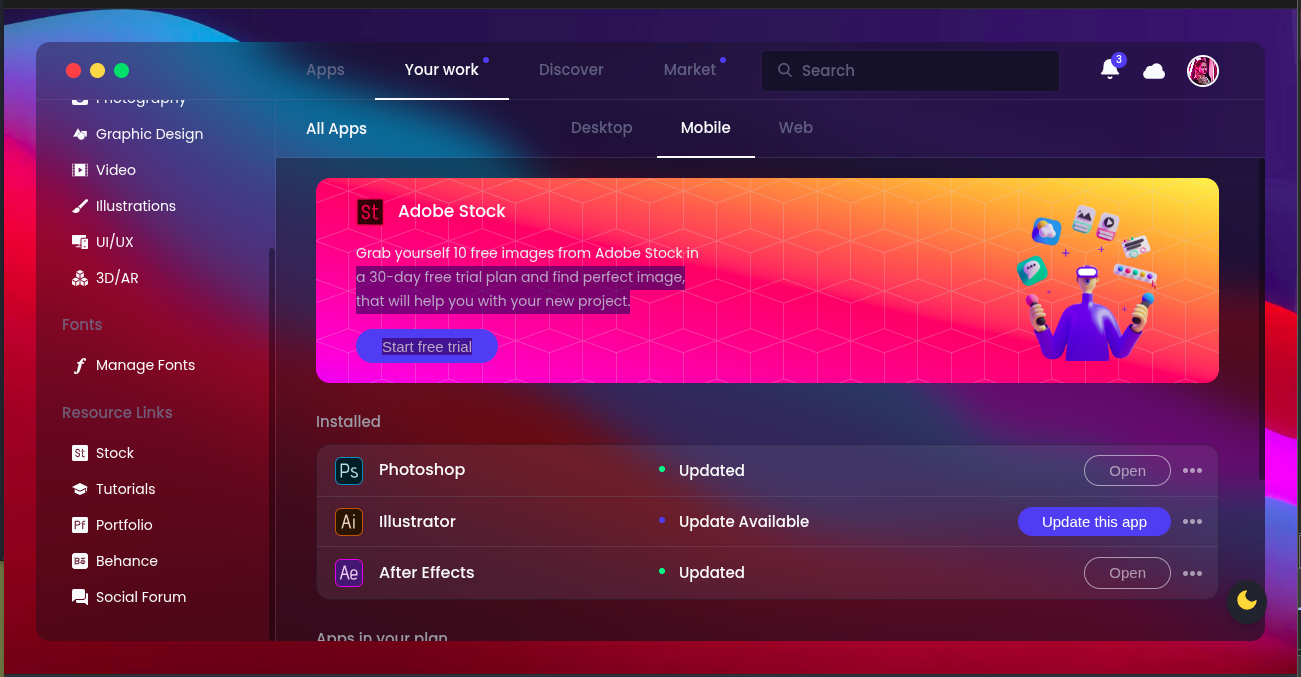1301x677 pixels.
Task: Click the Illustrator Ai app icon
Action: click(349, 522)
